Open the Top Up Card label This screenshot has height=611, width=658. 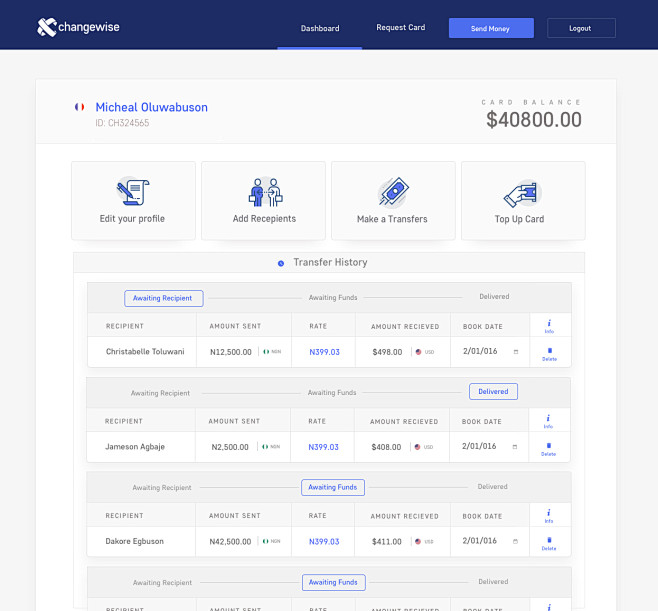(x=519, y=219)
